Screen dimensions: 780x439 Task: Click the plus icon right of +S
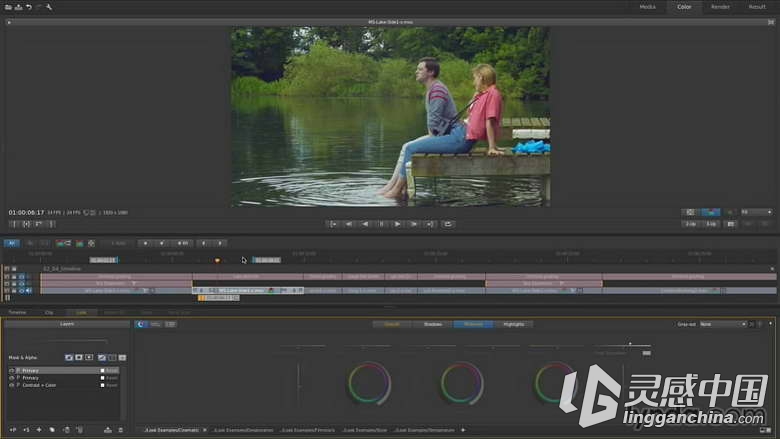tap(39, 430)
